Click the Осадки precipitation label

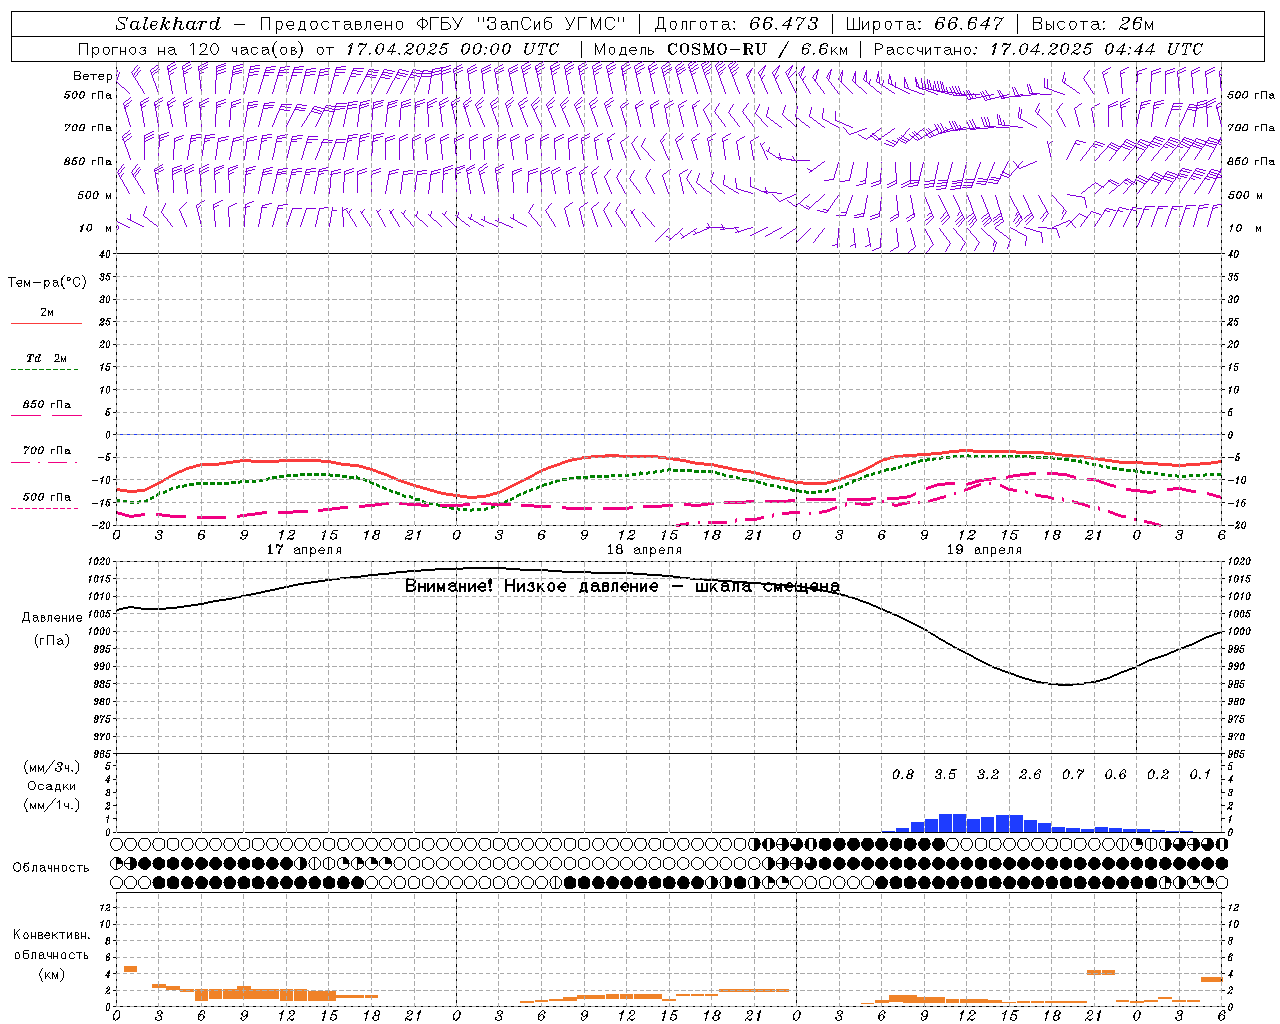pos(52,786)
